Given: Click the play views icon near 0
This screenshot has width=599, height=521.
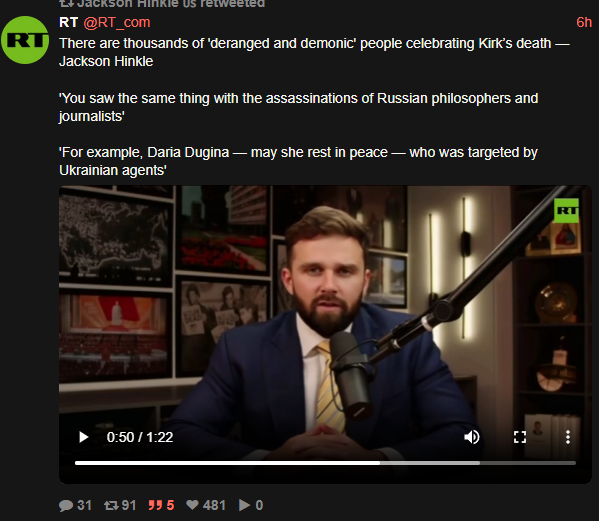Looking at the screenshot, I should 244,505.
